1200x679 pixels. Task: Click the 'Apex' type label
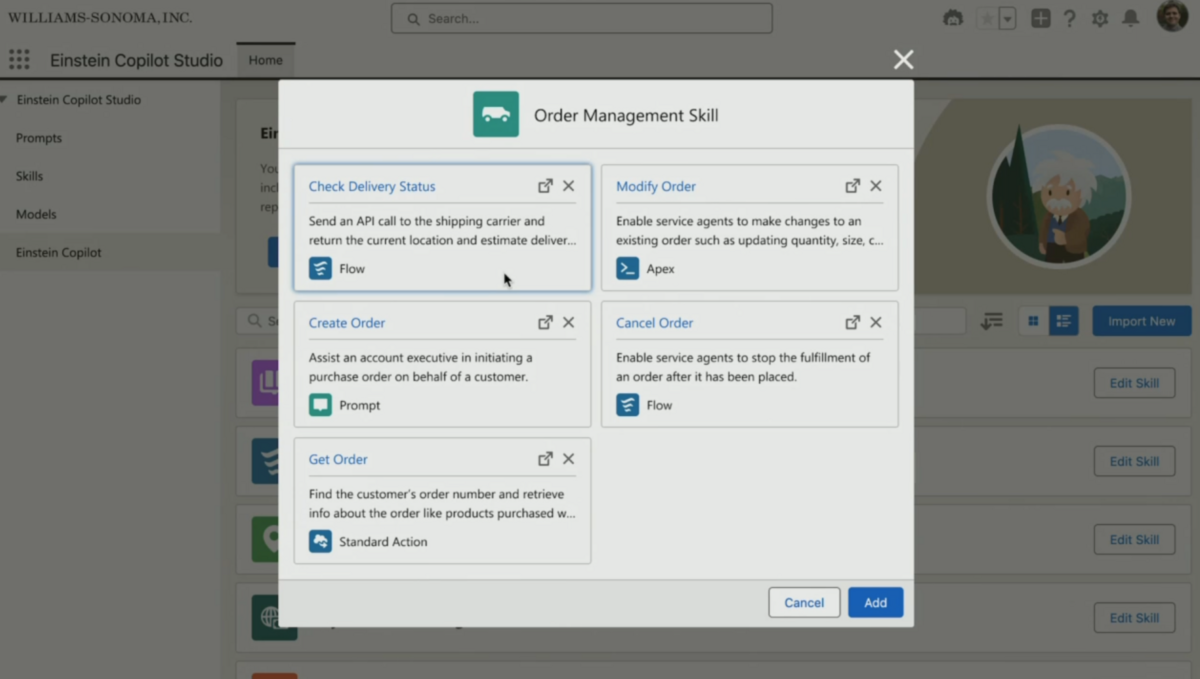tap(661, 269)
